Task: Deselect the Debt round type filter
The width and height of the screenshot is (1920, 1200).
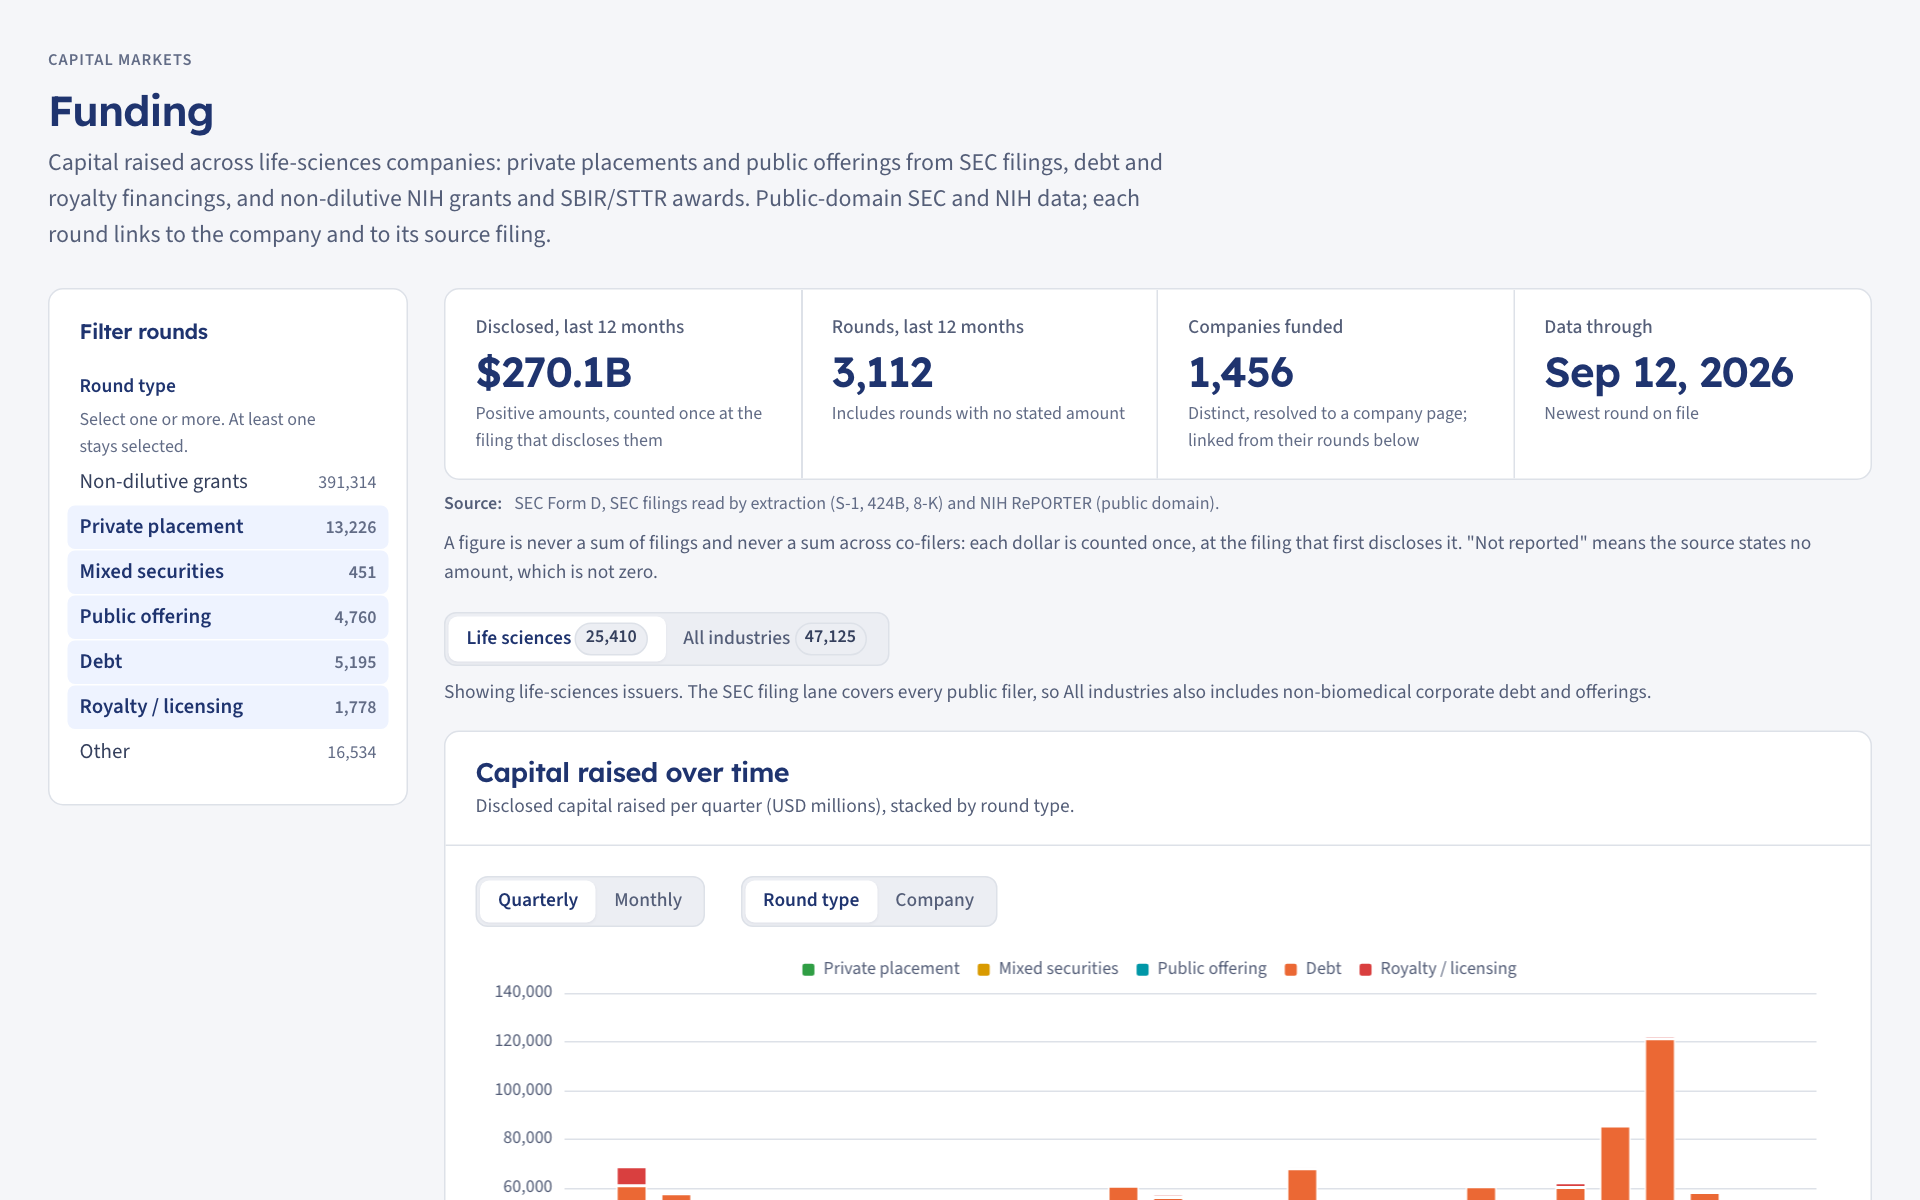Action: pos(228,662)
